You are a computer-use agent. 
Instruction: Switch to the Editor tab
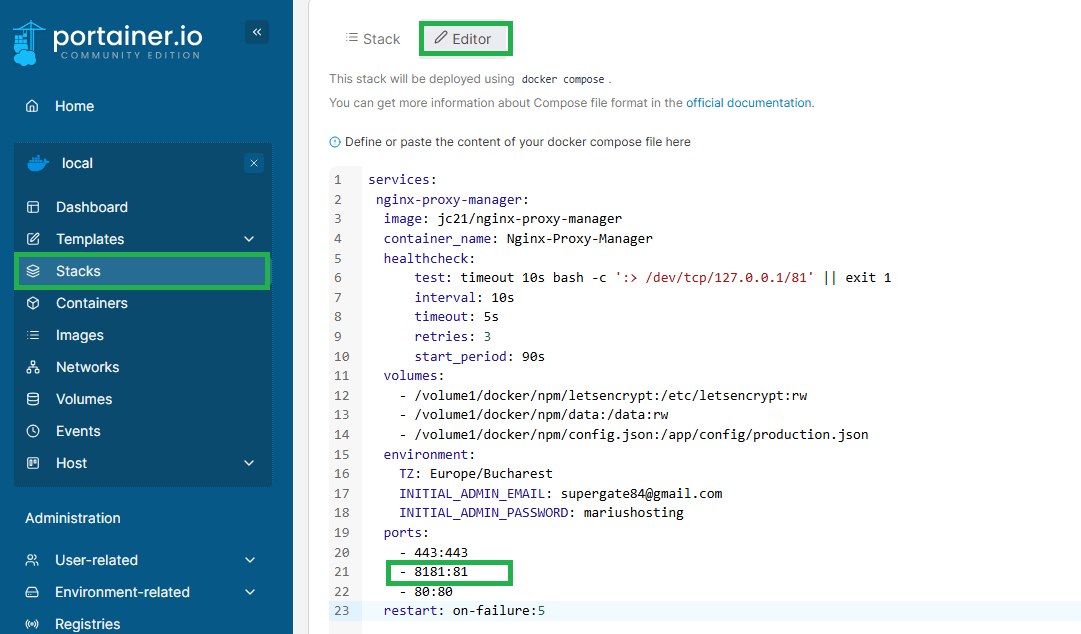click(465, 39)
